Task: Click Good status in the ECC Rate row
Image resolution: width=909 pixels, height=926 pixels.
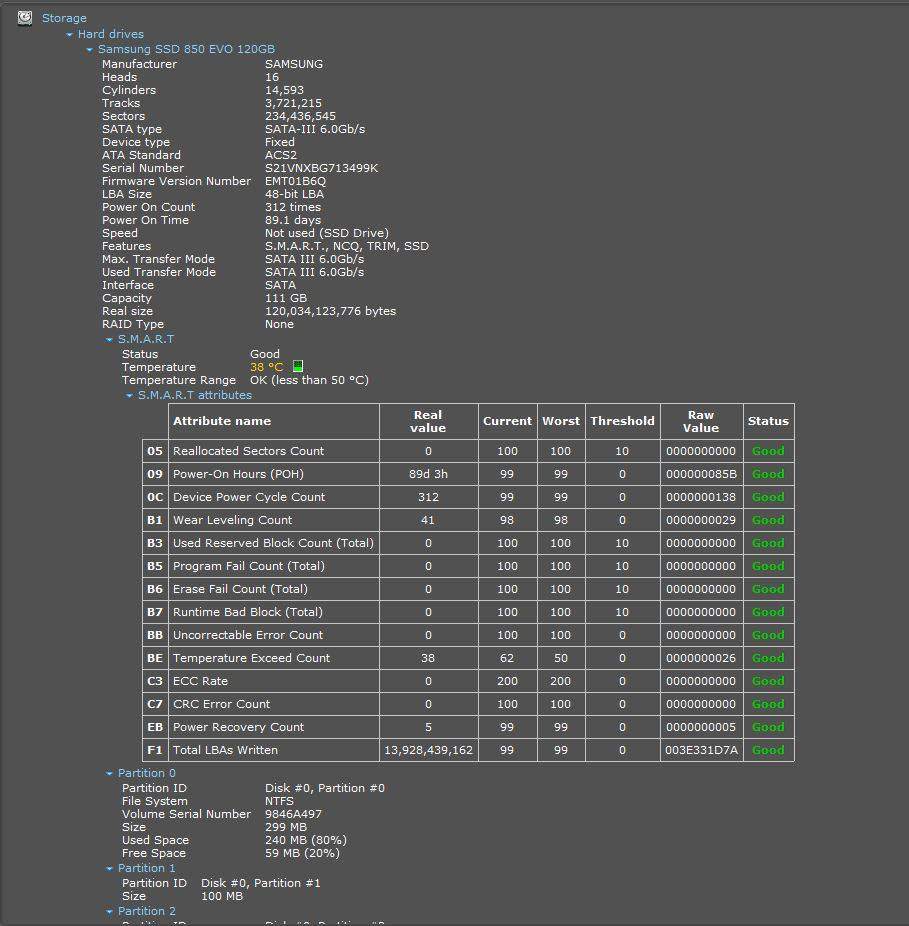Action: (768, 682)
